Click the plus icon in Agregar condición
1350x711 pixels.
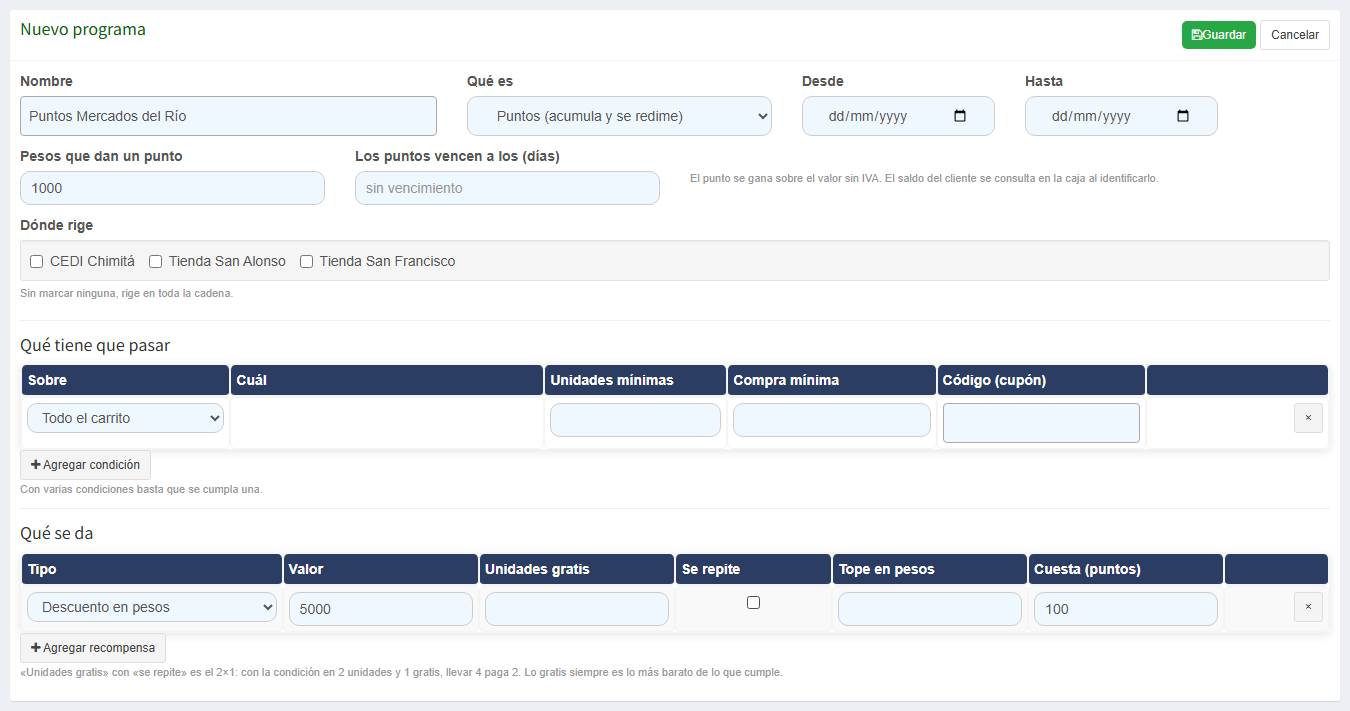(x=36, y=465)
